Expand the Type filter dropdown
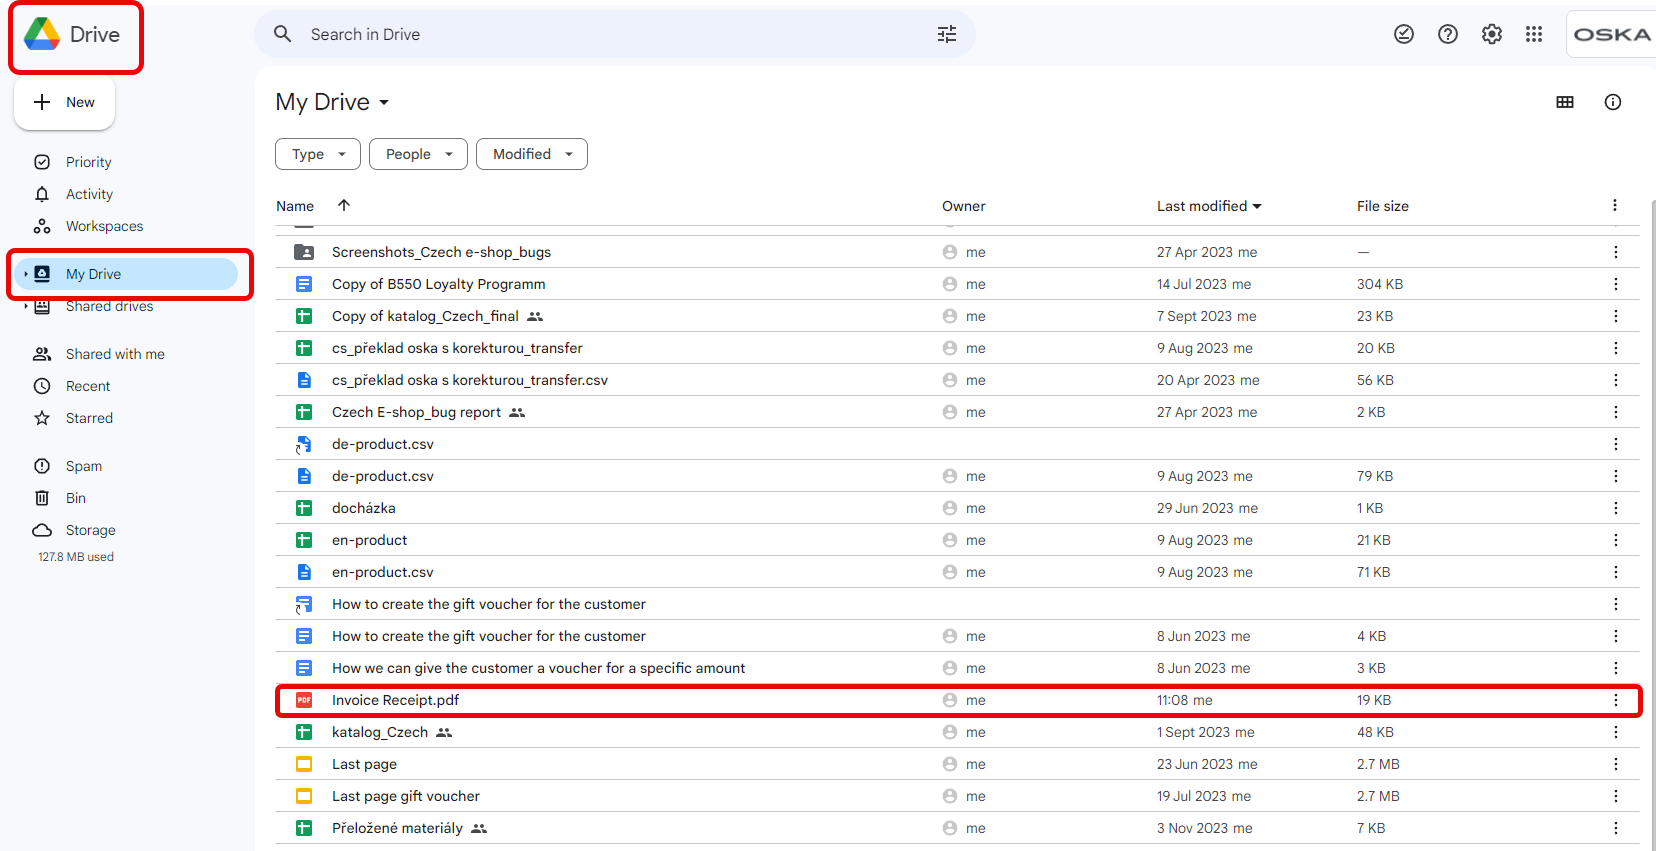 coord(317,154)
